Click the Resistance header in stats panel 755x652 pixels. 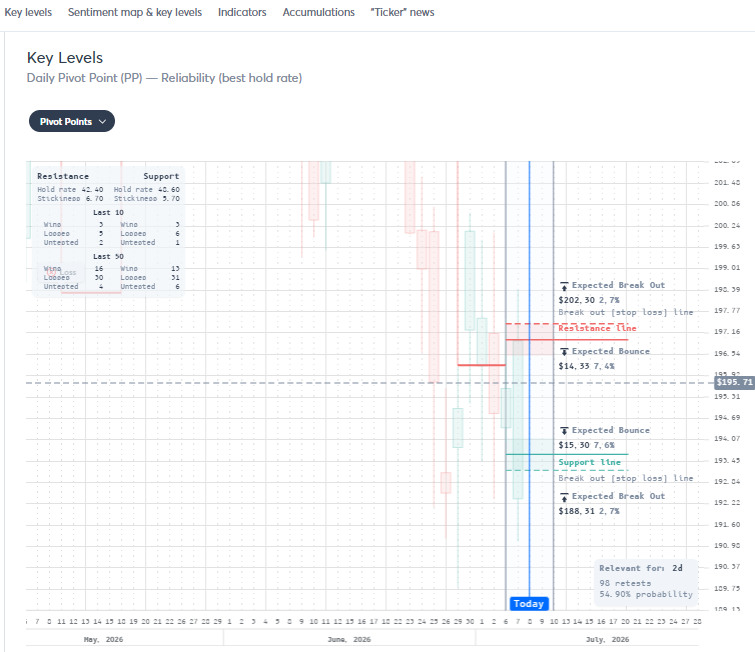point(63,176)
